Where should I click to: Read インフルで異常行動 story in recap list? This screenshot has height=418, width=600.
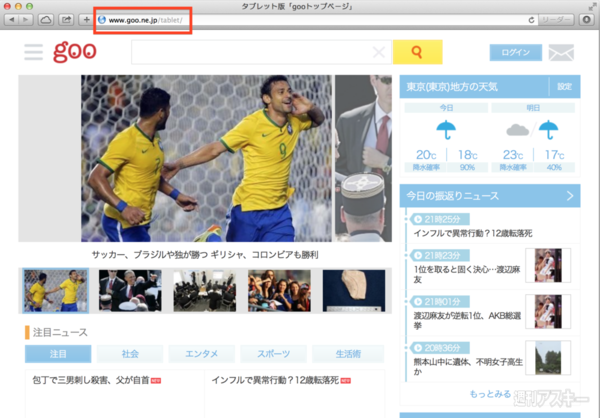point(473,233)
